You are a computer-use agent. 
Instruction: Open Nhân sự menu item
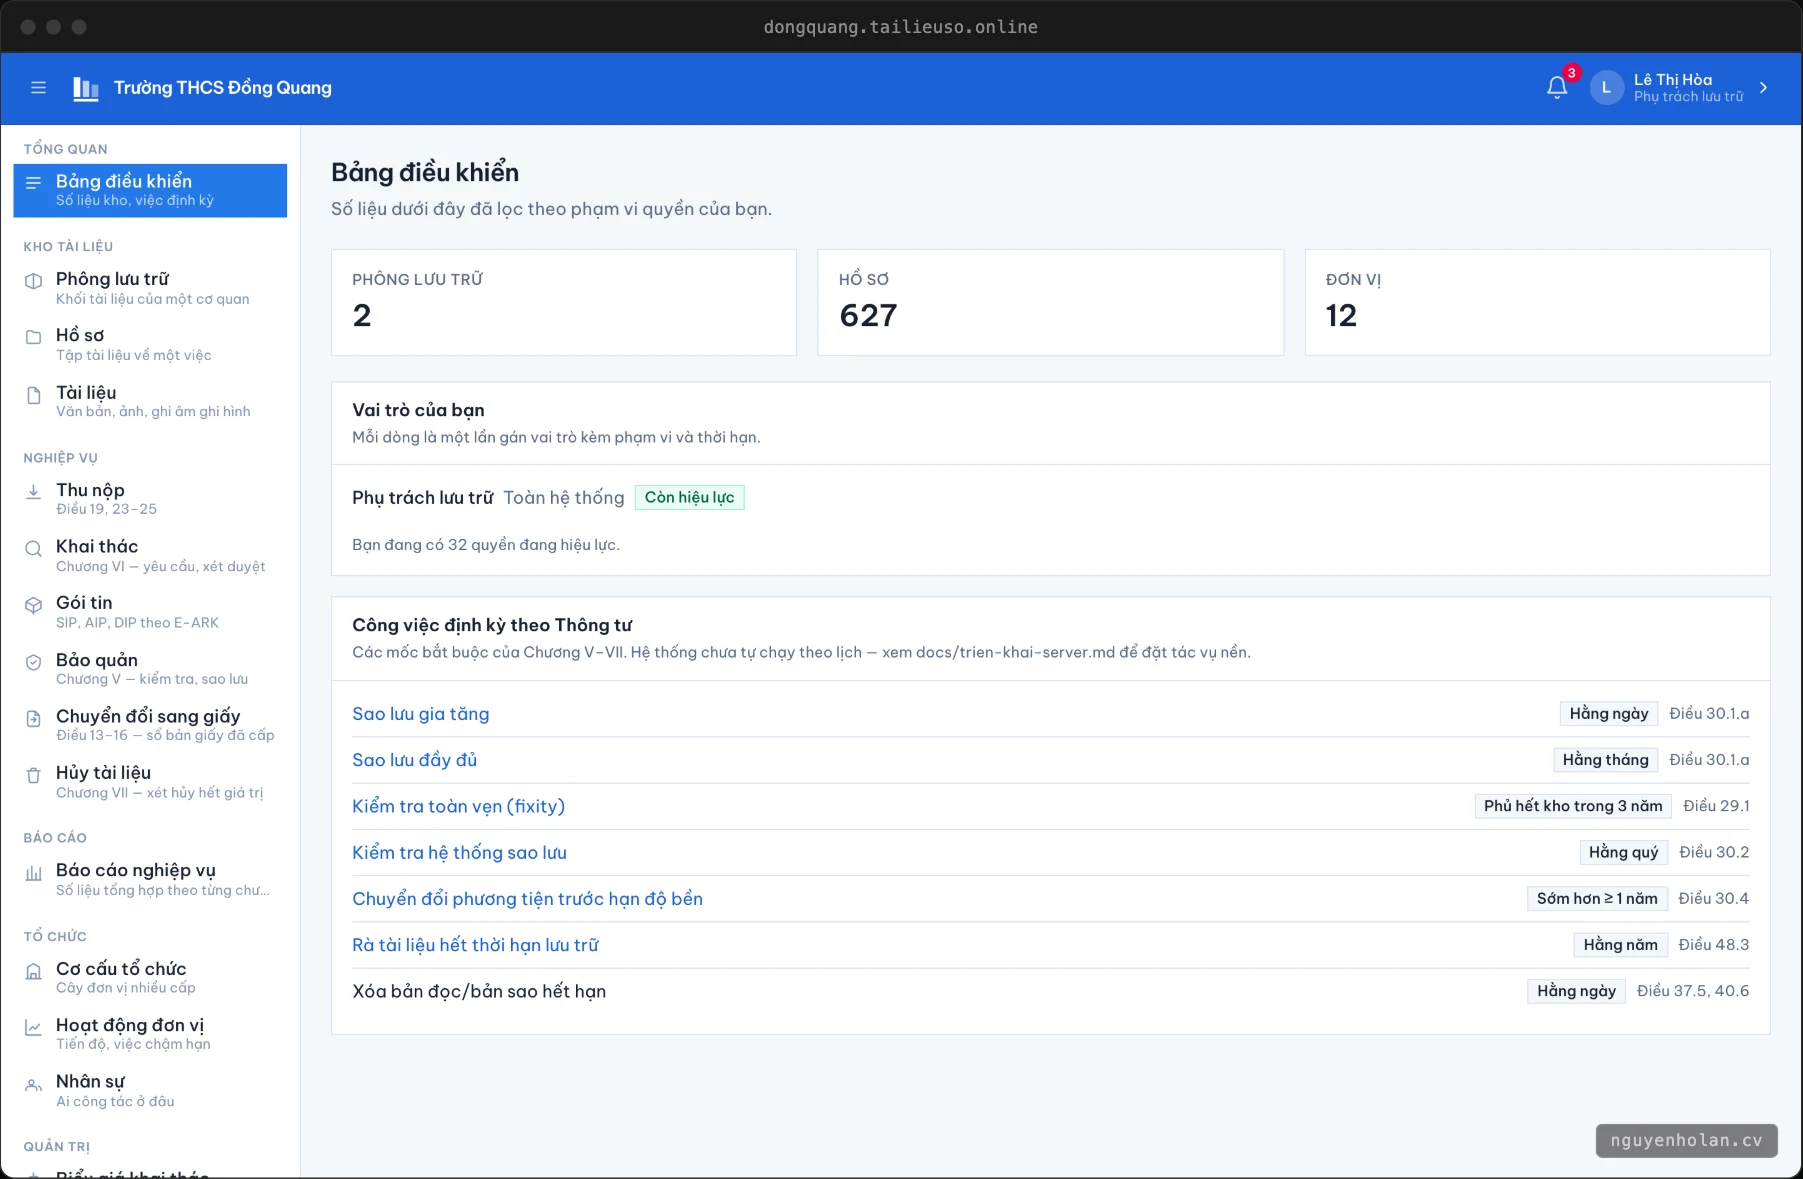coord(150,1090)
